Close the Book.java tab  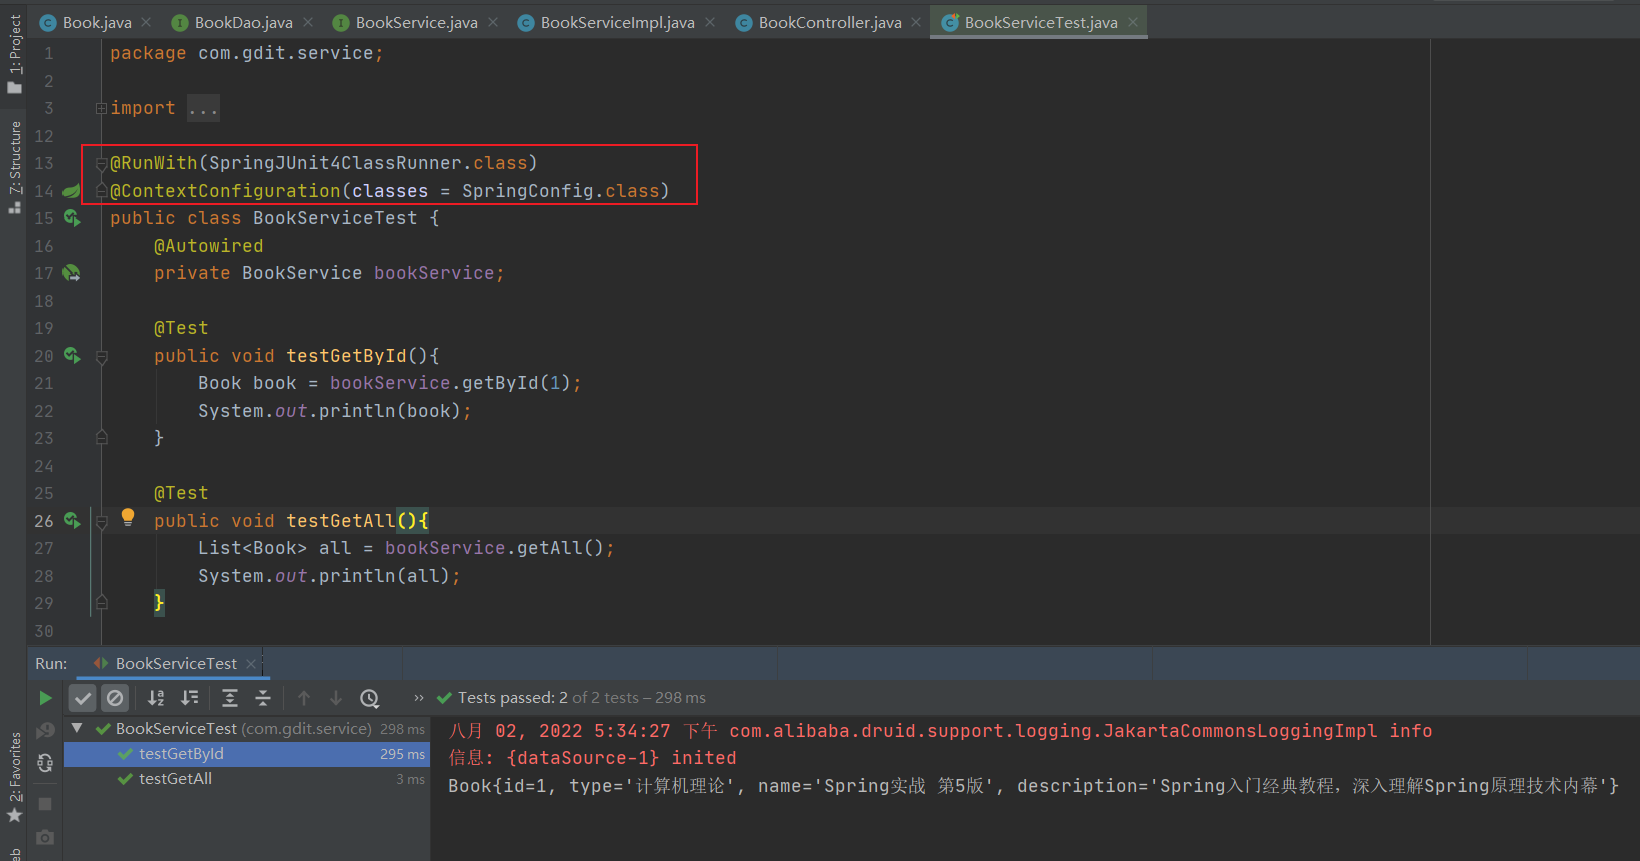tap(146, 22)
